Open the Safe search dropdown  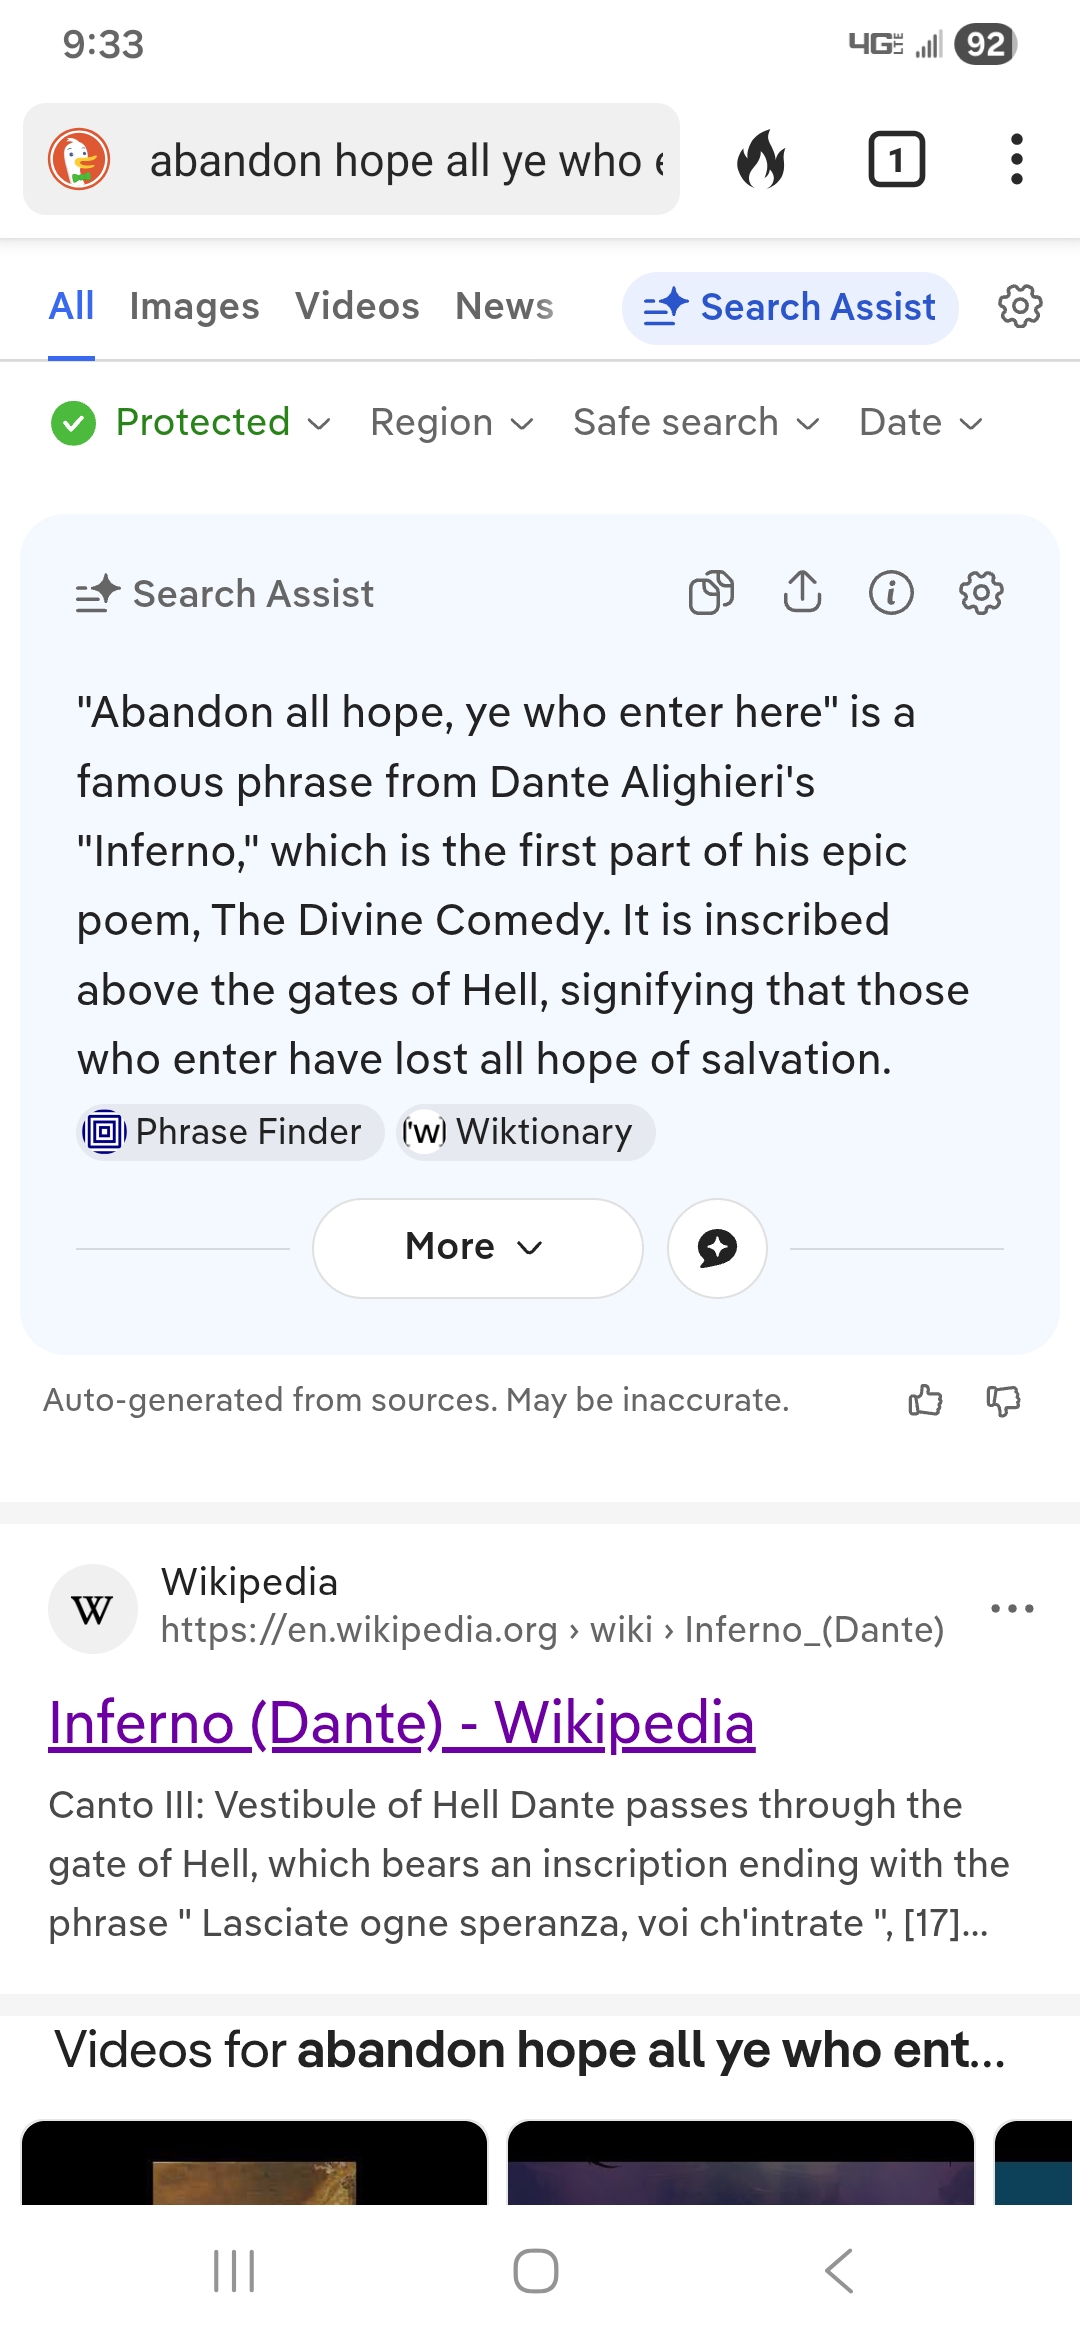[x=696, y=423]
